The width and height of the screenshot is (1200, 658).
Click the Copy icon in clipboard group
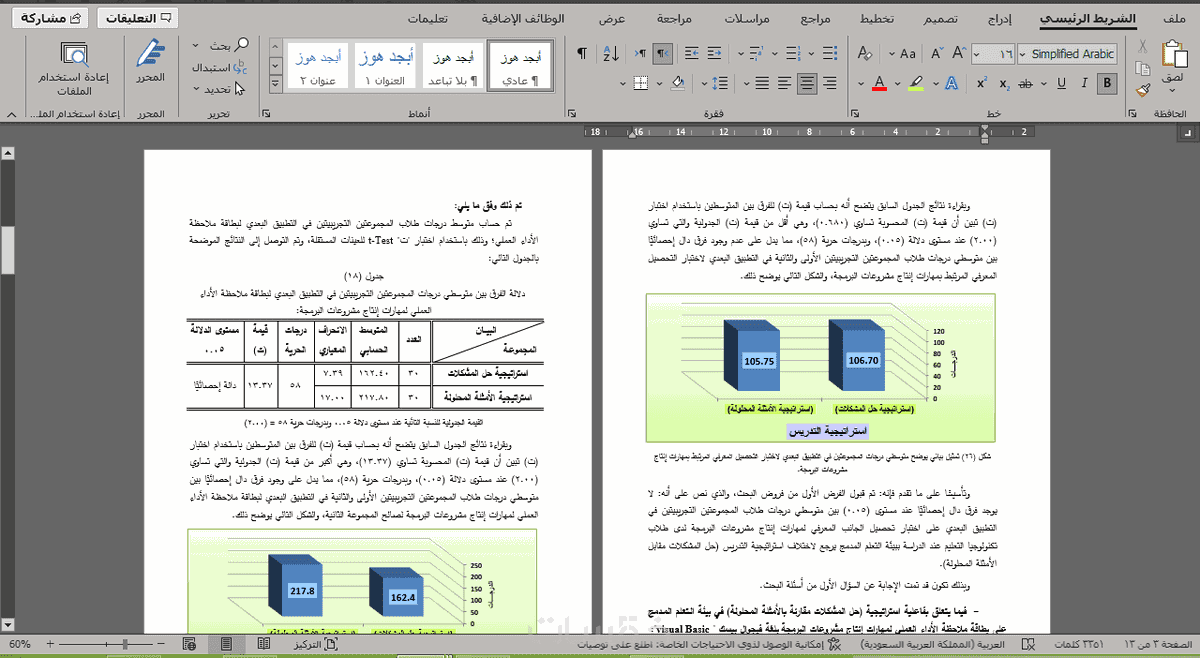pyautogui.click(x=1142, y=68)
